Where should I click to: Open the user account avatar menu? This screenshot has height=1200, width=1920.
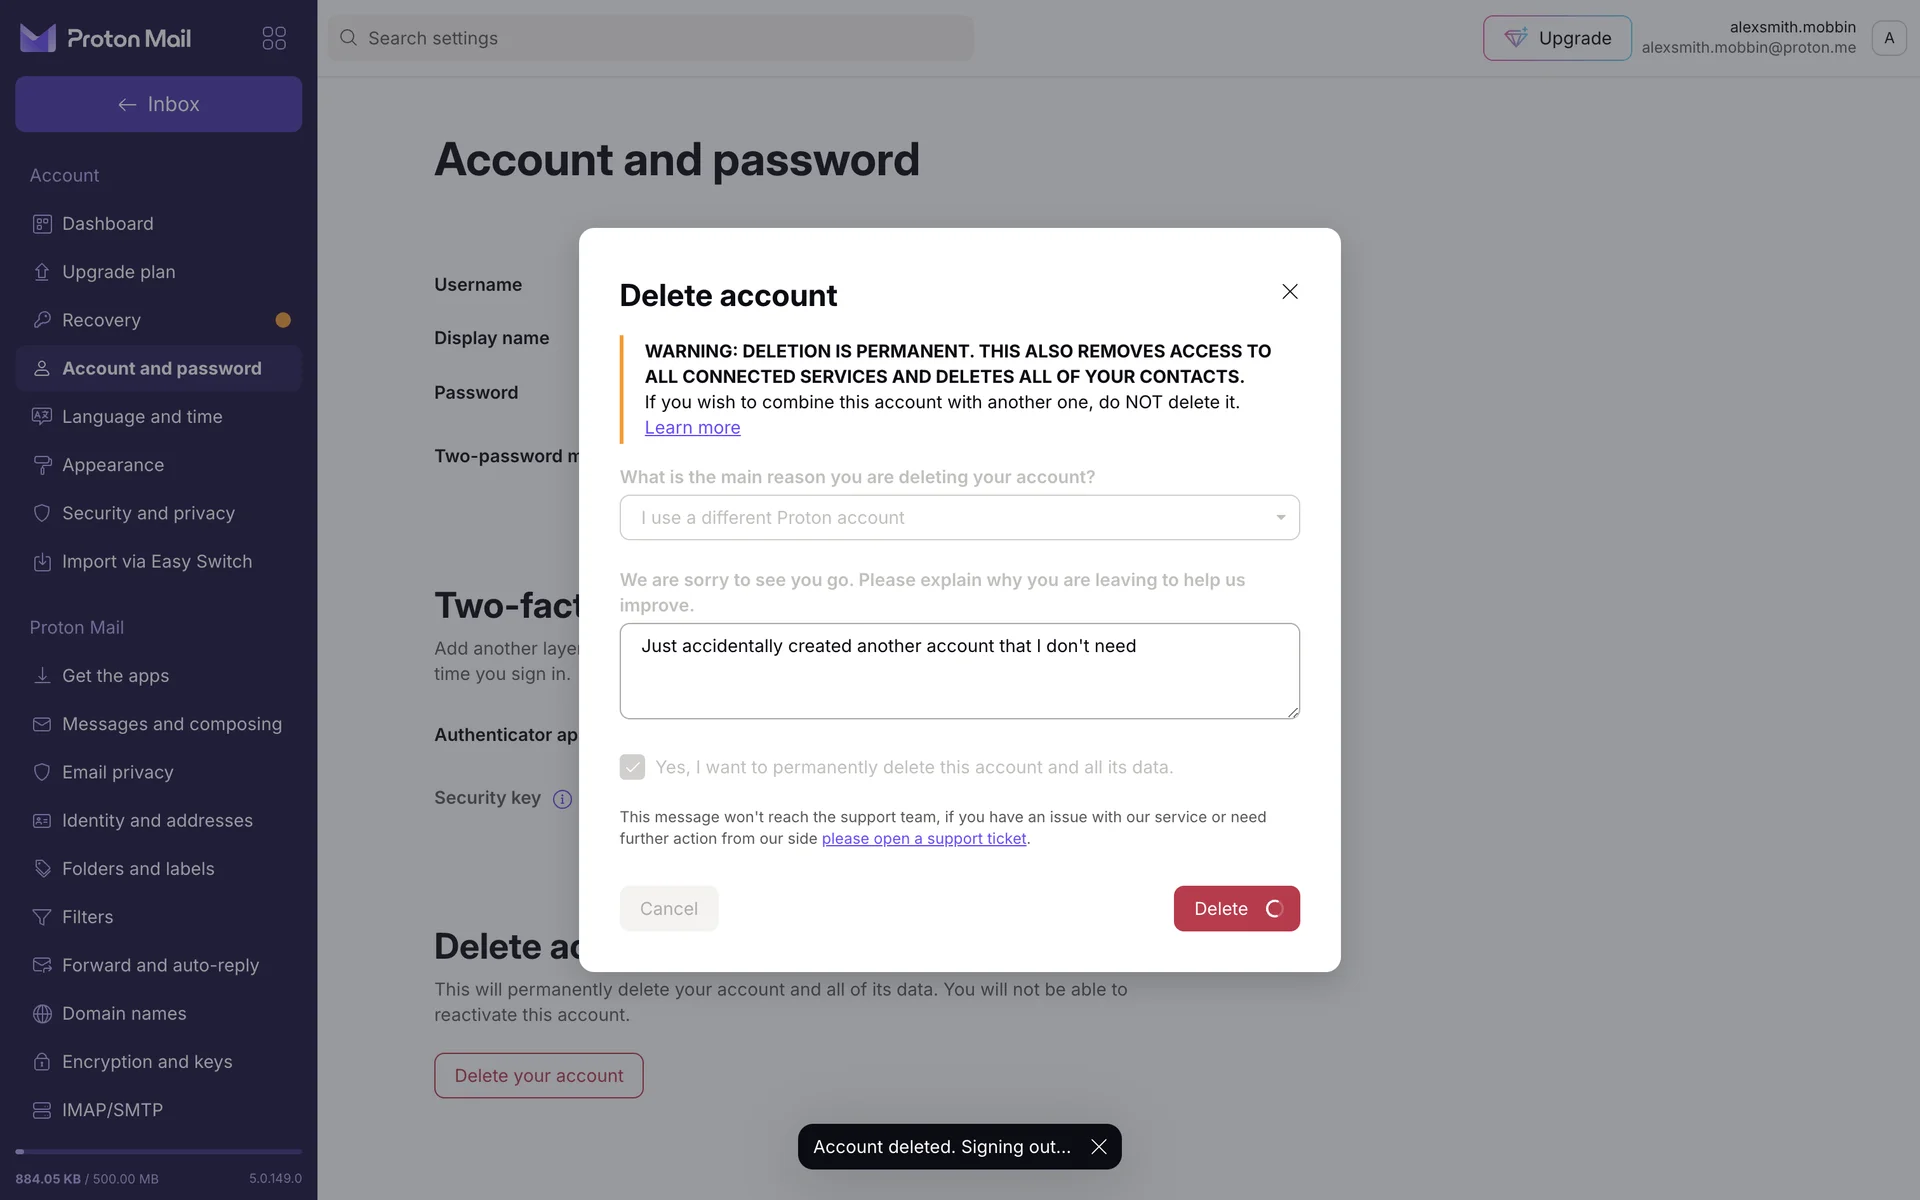click(x=1888, y=38)
